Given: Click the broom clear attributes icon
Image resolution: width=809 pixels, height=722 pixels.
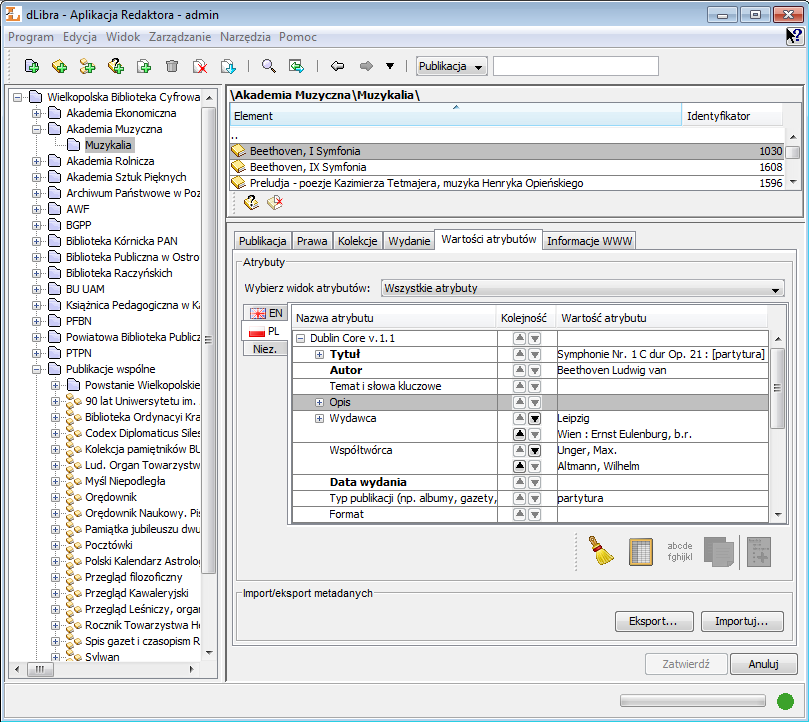Looking at the screenshot, I should 601,551.
